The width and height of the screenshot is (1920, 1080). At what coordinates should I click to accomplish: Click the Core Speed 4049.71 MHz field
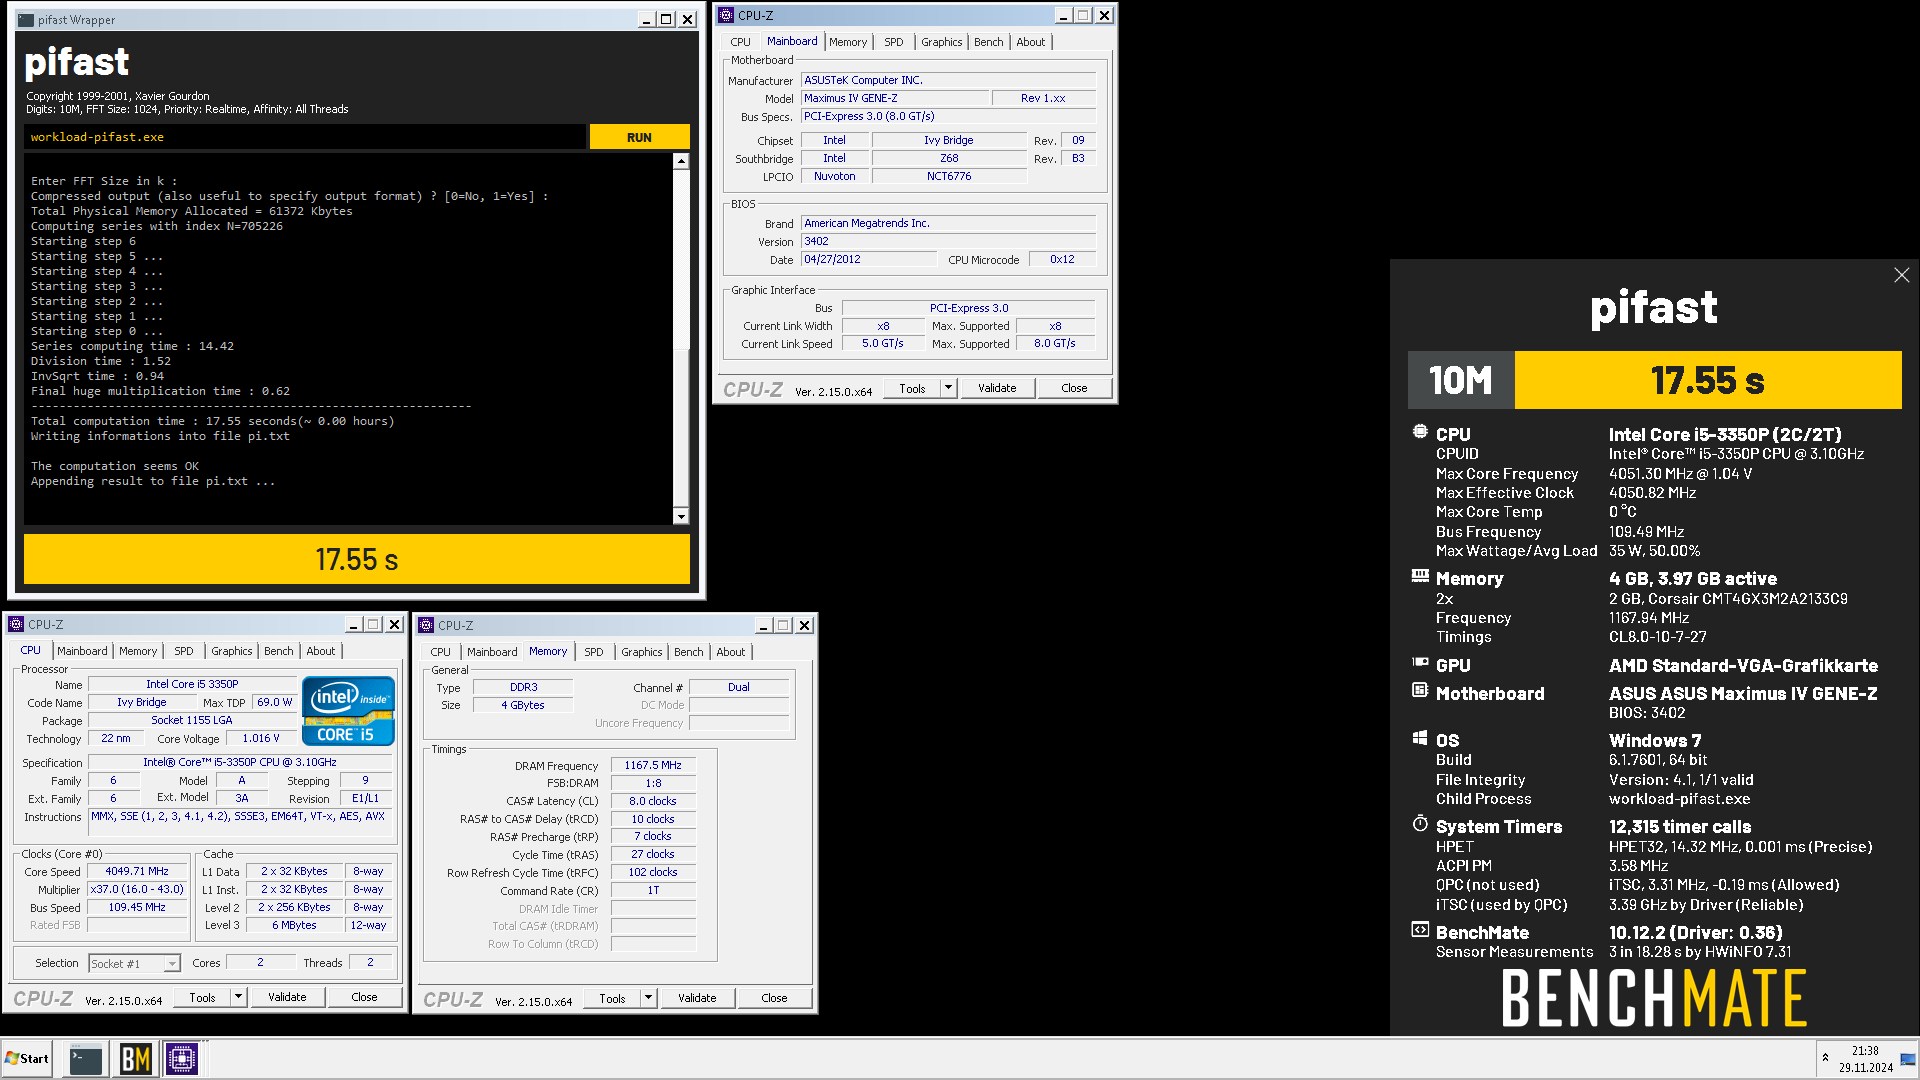[x=137, y=871]
